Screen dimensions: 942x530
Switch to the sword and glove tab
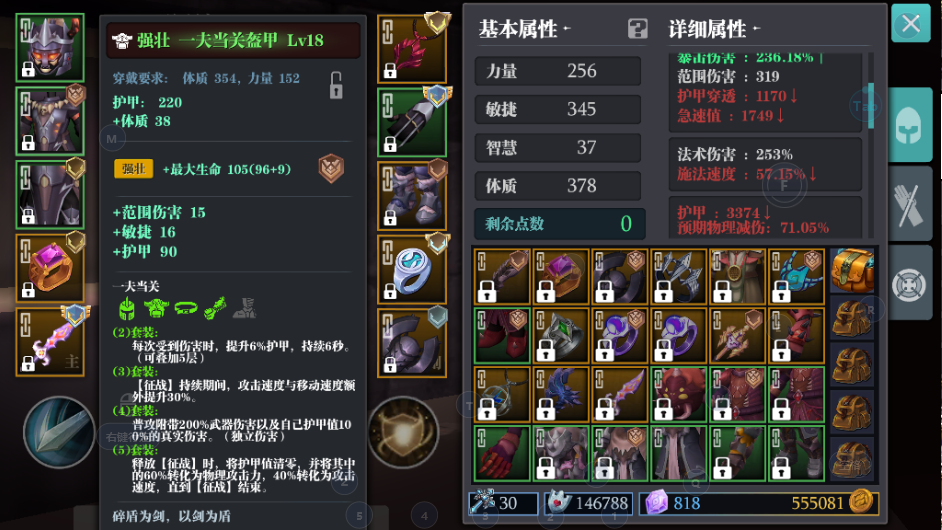coord(910,204)
